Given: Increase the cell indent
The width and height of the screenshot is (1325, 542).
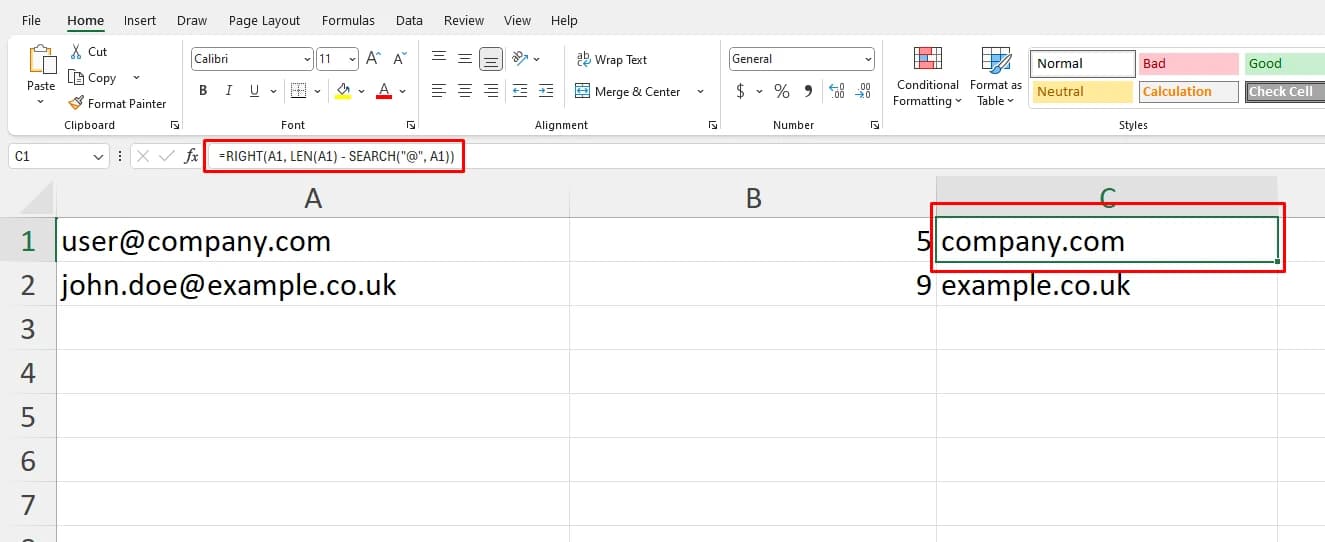Looking at the screenshot, I should click(545, 91).
